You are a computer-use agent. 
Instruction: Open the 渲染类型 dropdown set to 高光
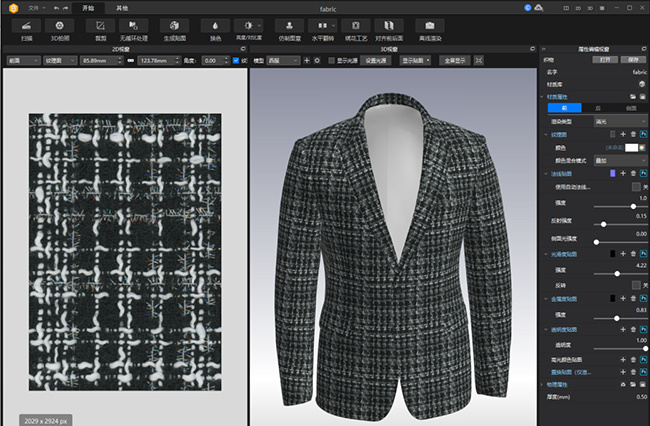click(620, 120)
